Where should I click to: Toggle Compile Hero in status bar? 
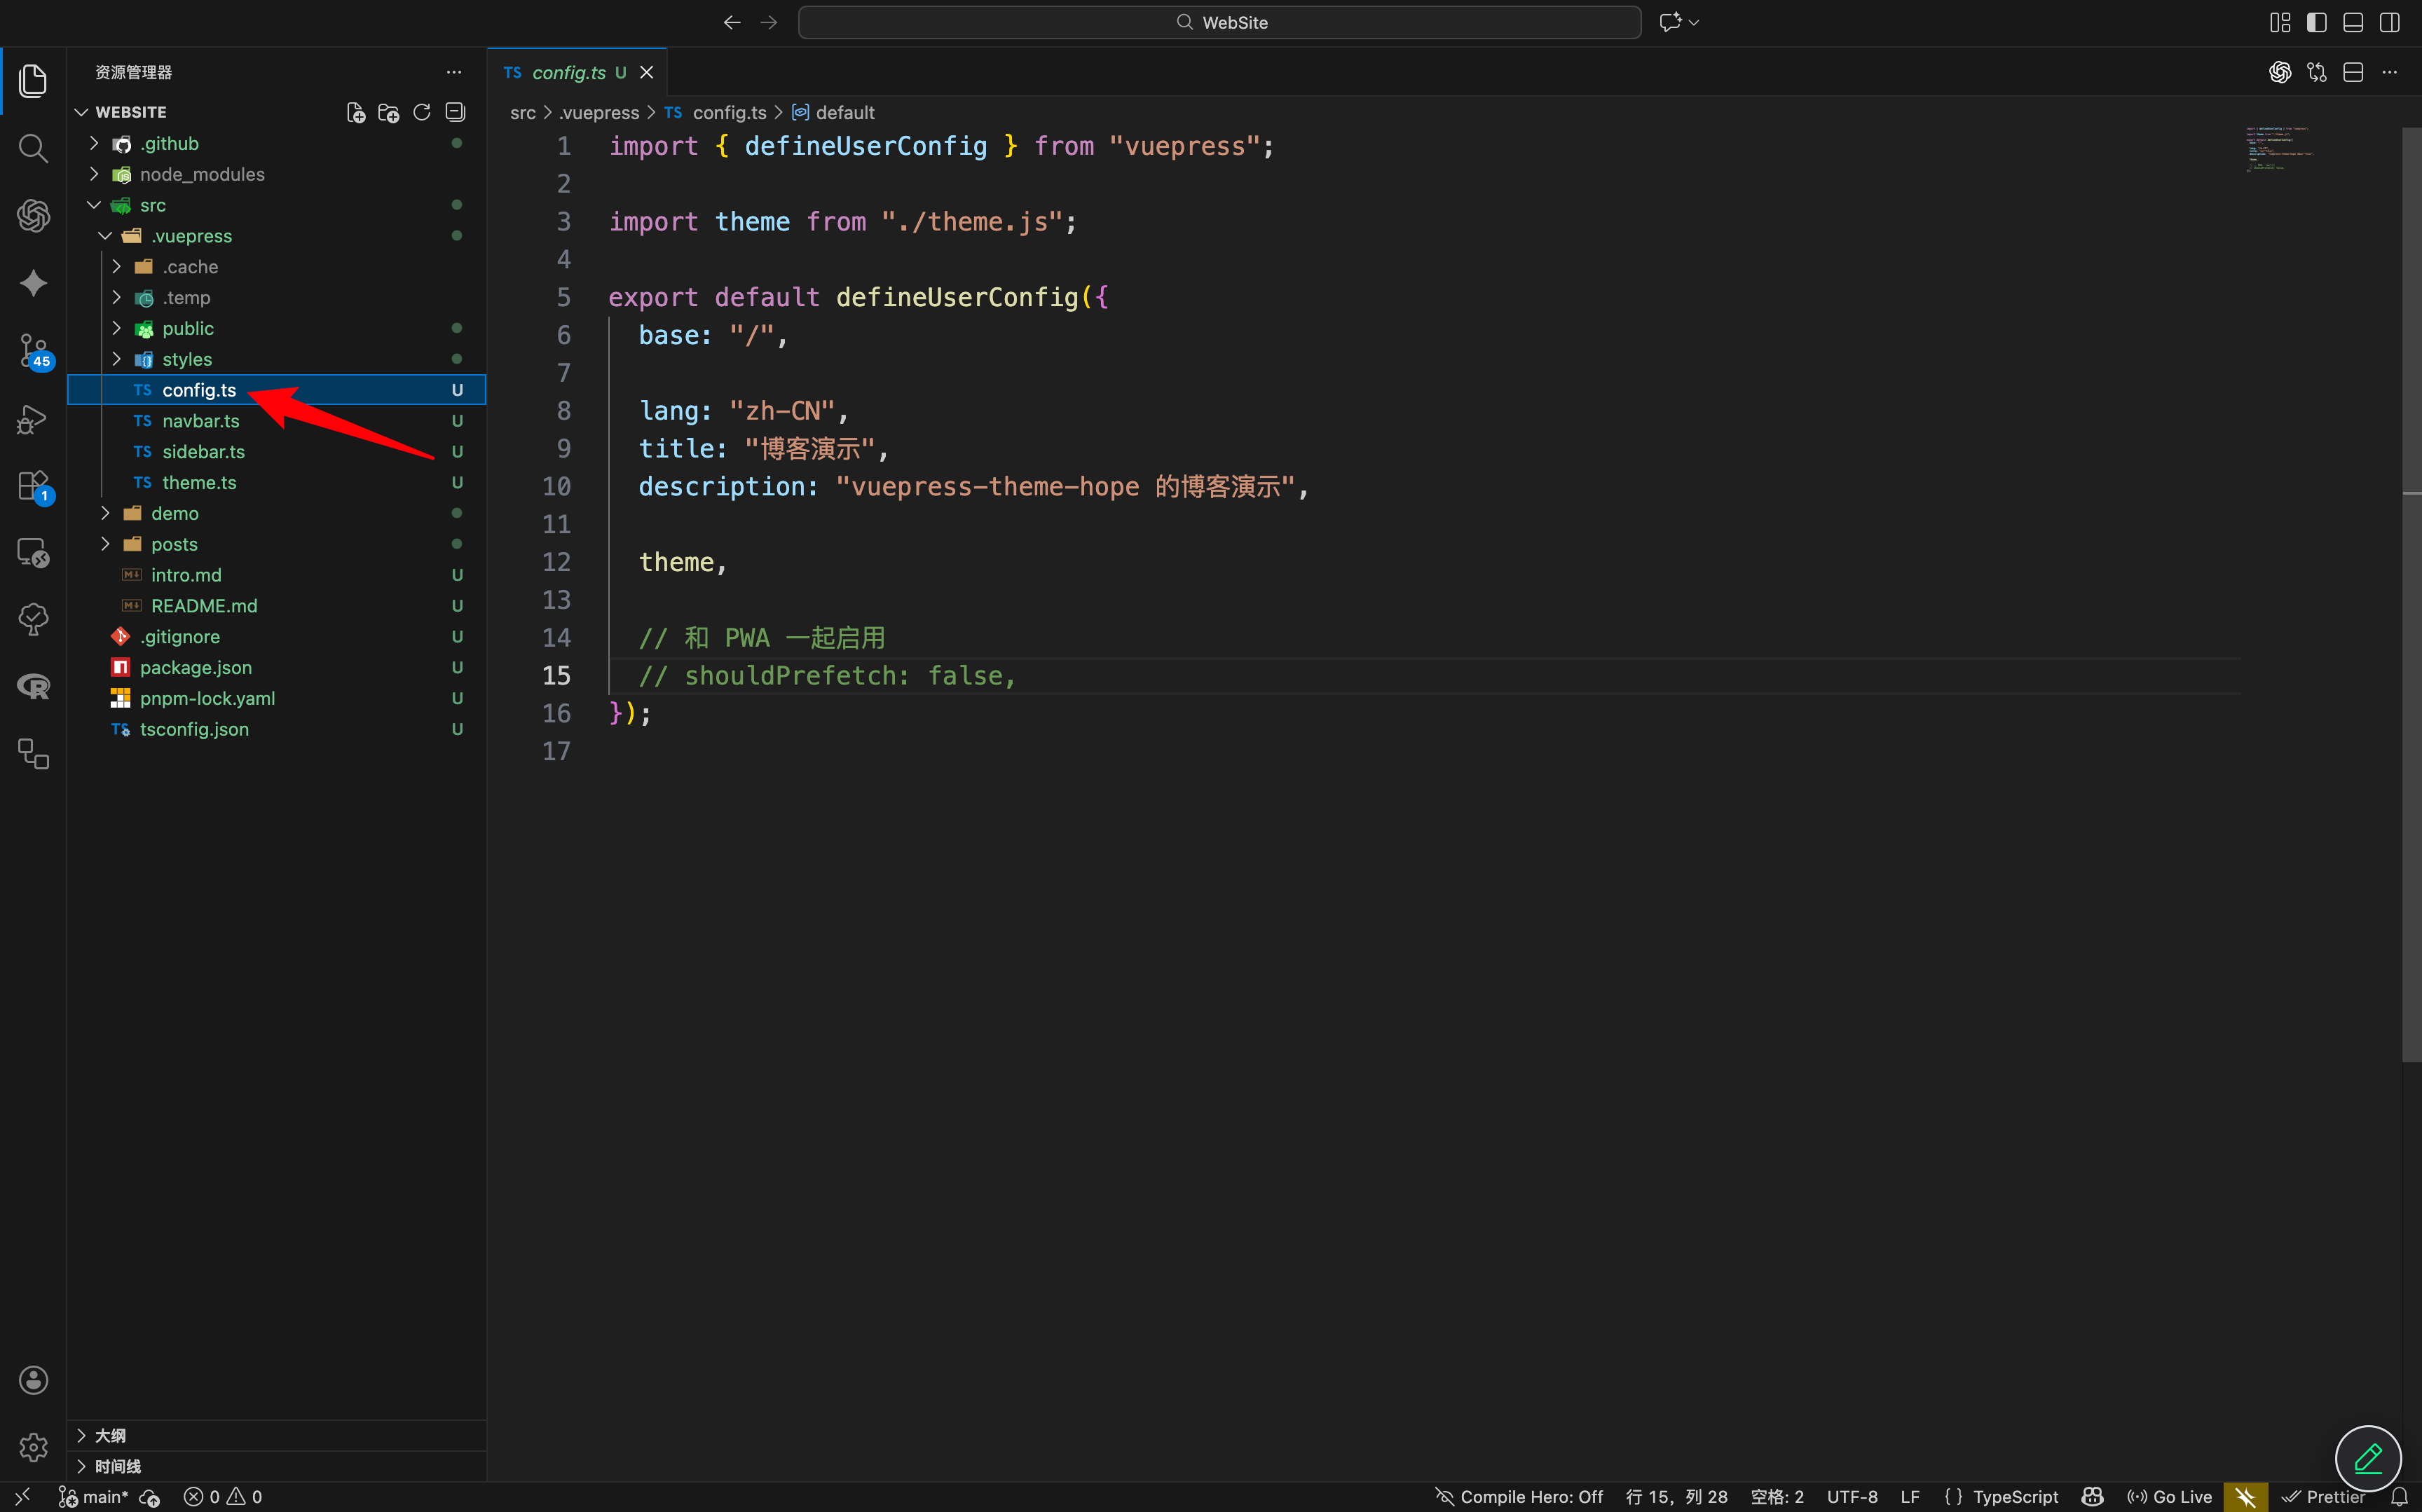1519,1497
